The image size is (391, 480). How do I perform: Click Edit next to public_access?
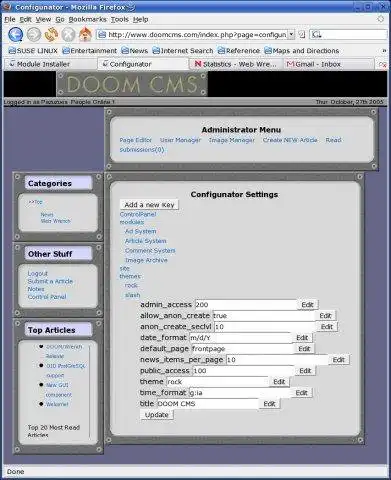pyautogui.click(x=305, y=370)
